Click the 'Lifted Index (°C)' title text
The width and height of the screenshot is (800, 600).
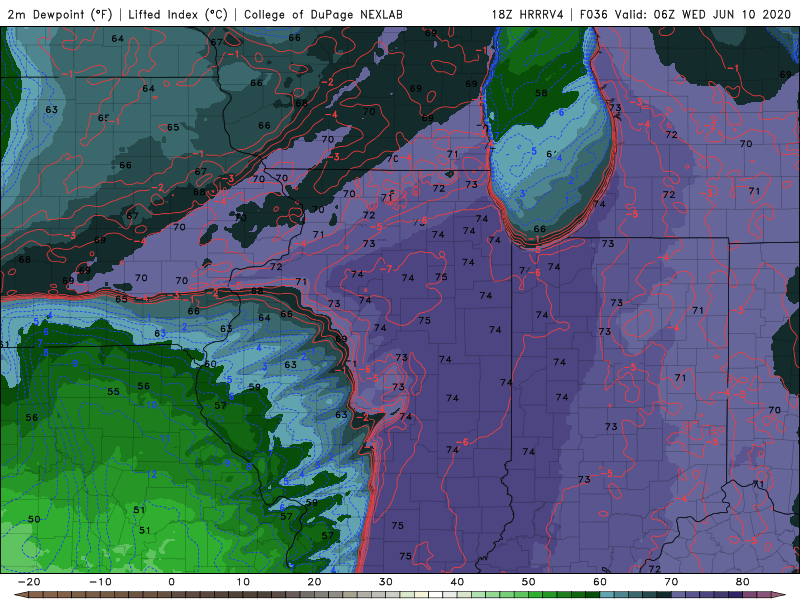(x=178, y=14)
